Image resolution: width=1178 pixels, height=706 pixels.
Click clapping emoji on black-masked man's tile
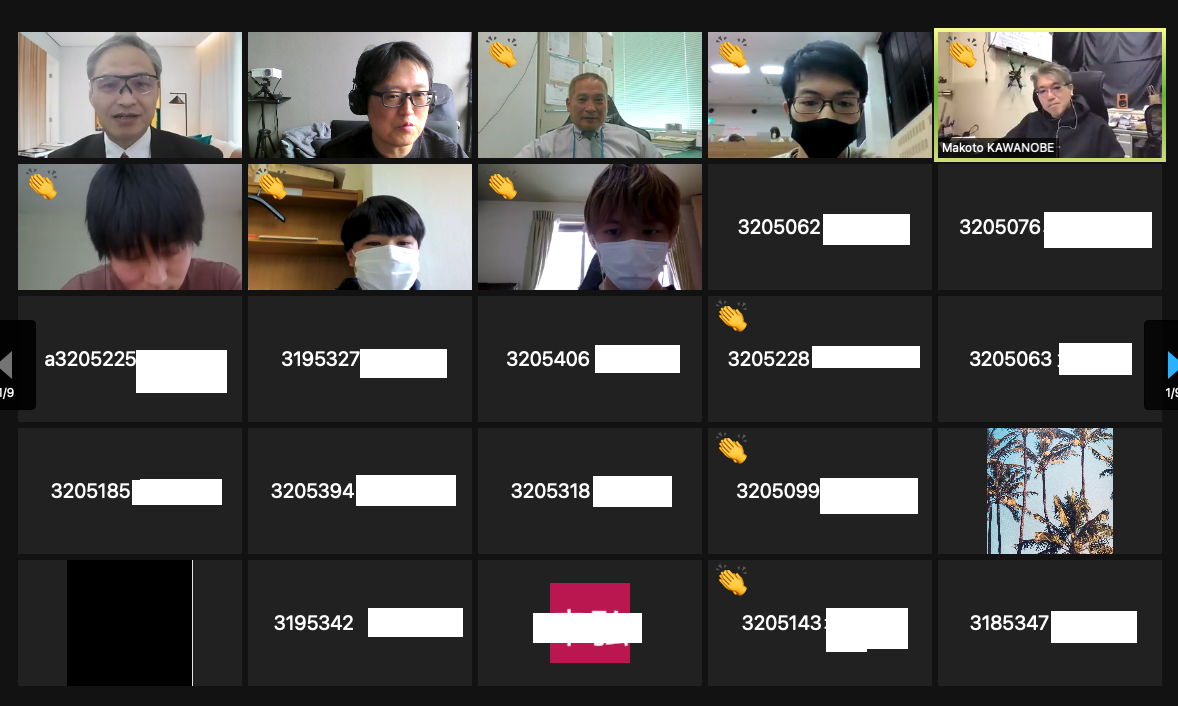(732, 52)
